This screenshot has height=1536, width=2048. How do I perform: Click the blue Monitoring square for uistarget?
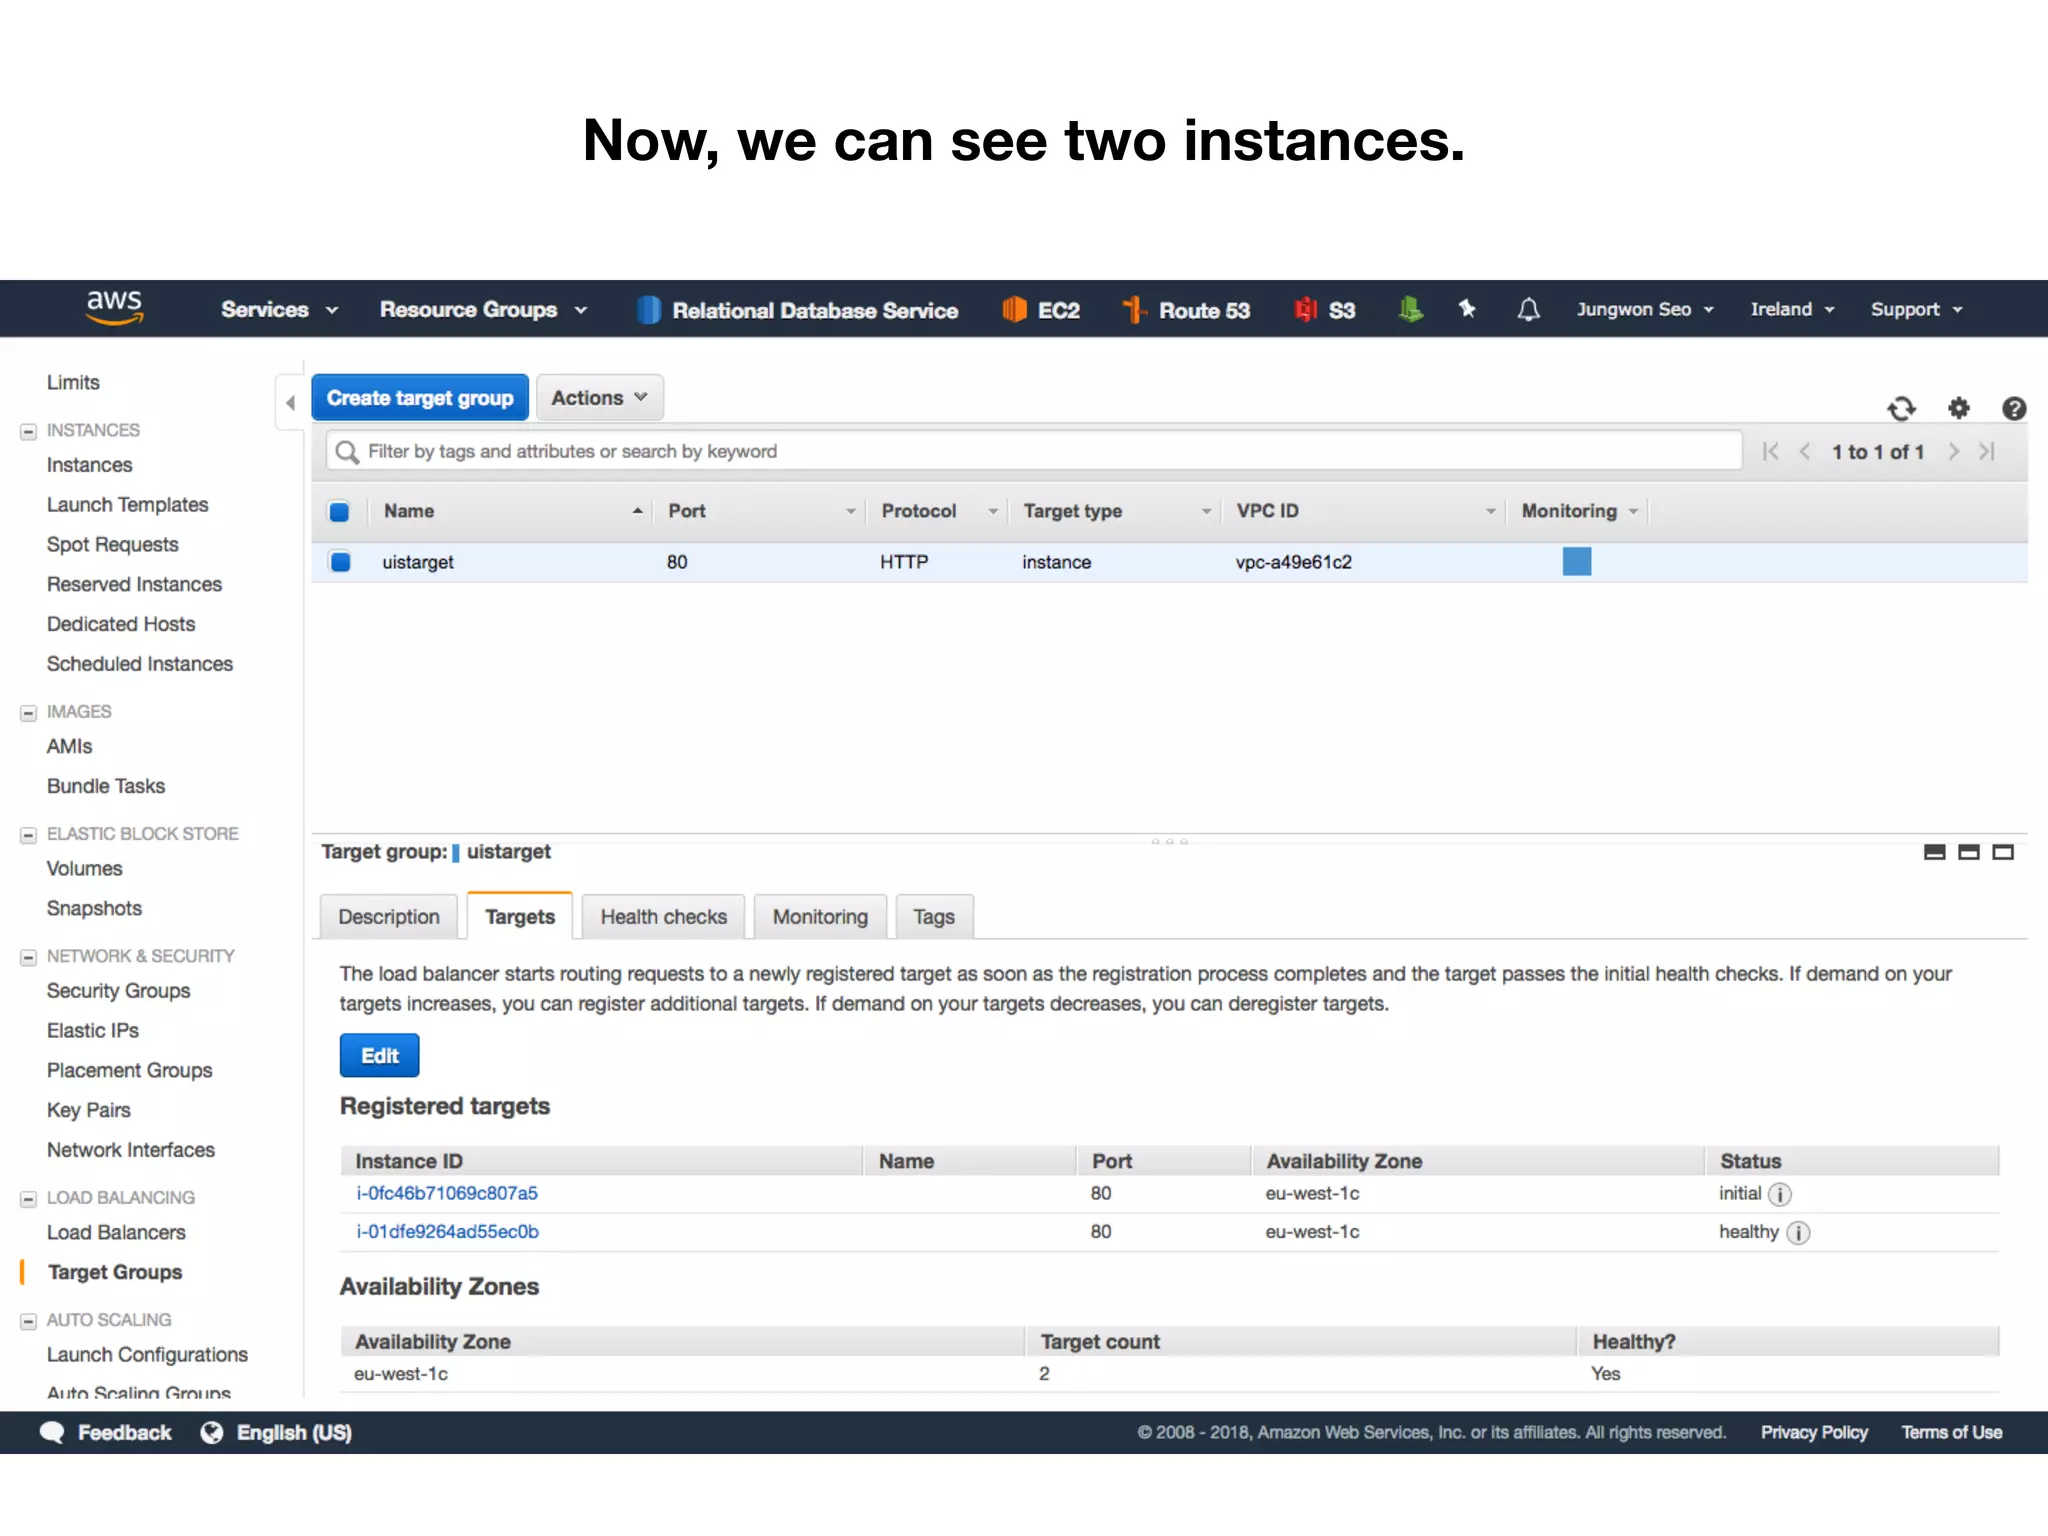coord(1576,562)
